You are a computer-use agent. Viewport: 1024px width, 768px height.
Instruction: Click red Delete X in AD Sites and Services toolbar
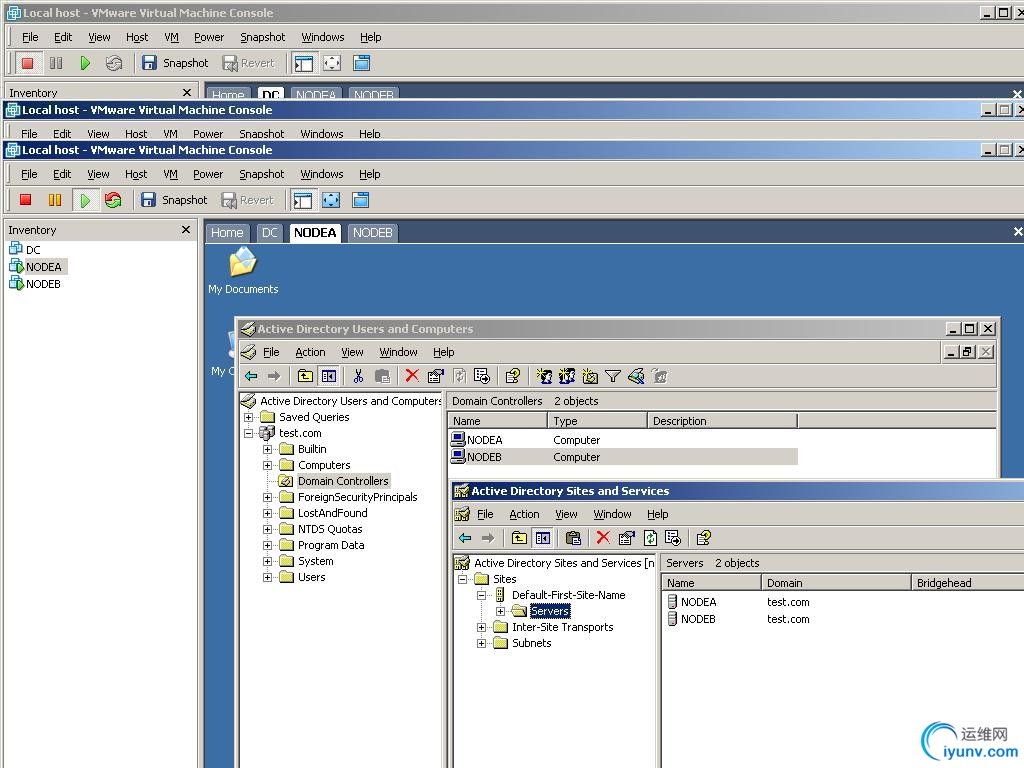[603, 537]
